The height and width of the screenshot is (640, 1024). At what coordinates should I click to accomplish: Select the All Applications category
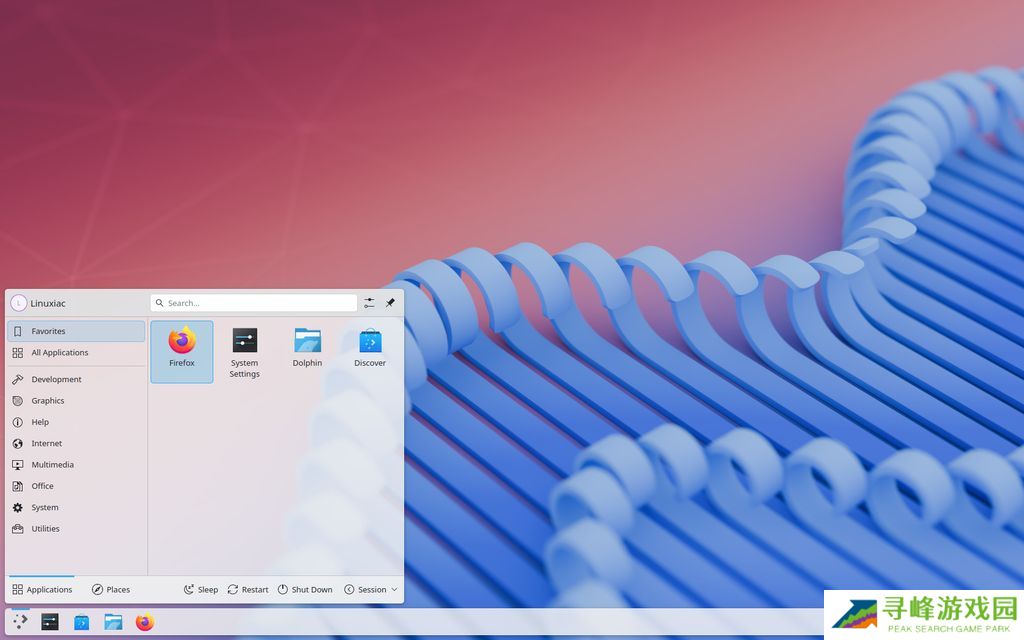point(60,353)
